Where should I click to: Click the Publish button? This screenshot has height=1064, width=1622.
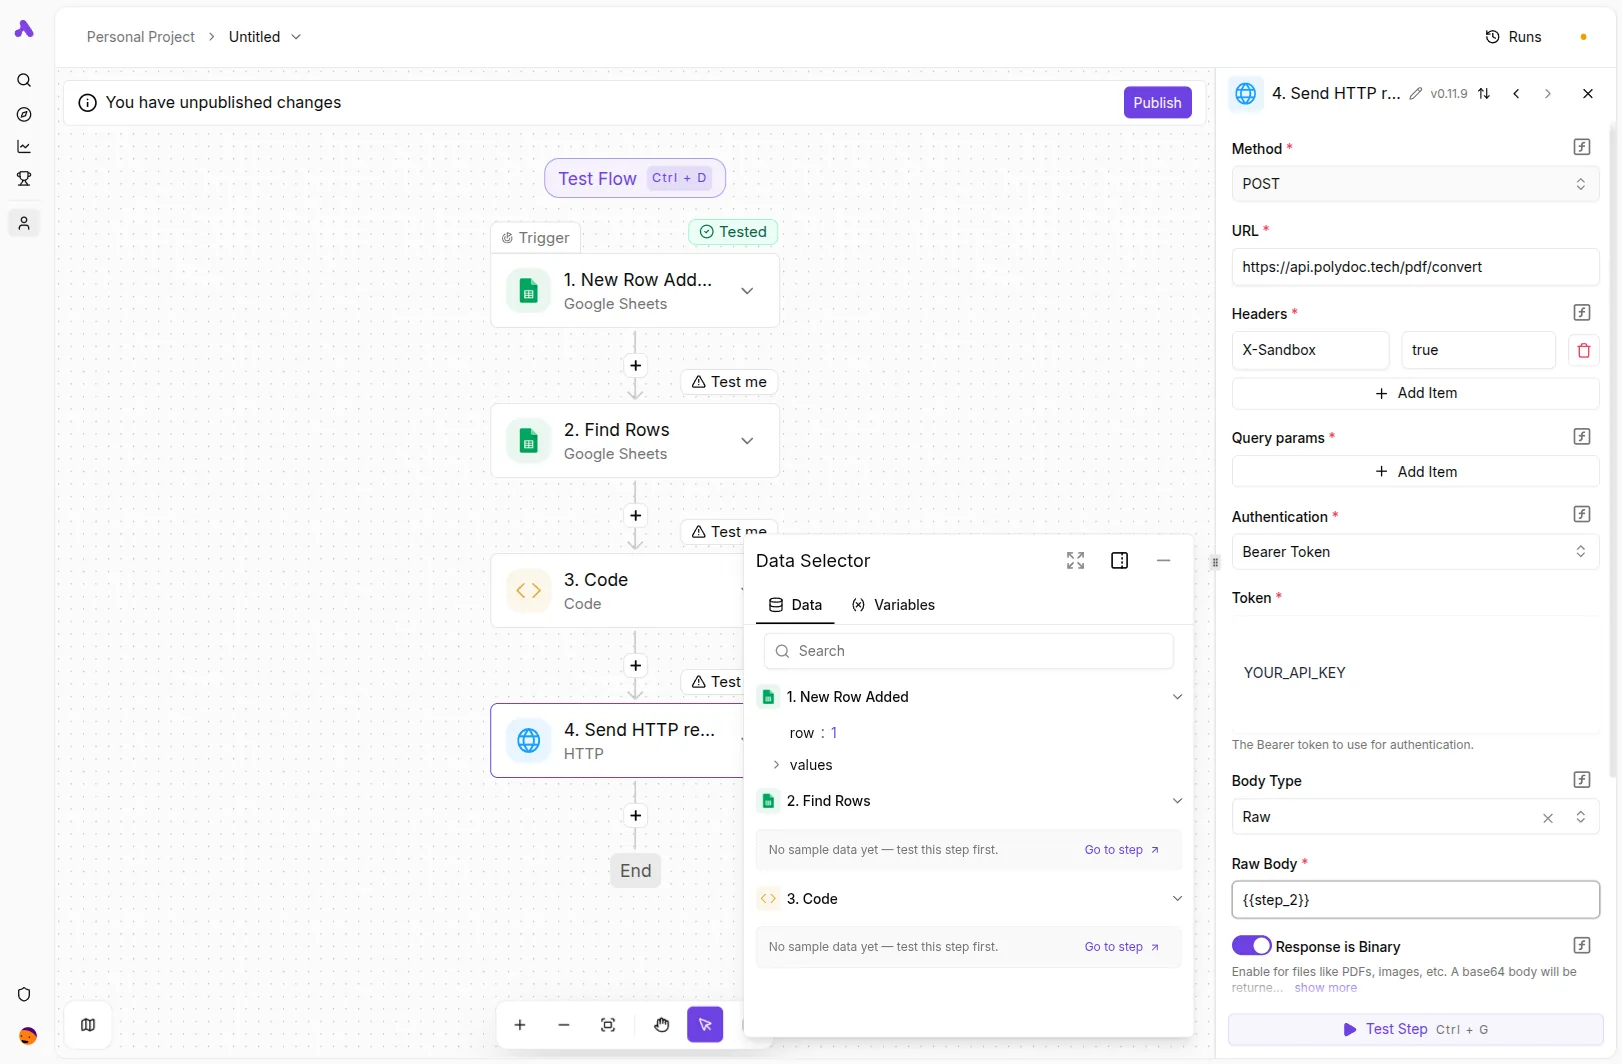pyautogui.click(x=1157, y=103)
